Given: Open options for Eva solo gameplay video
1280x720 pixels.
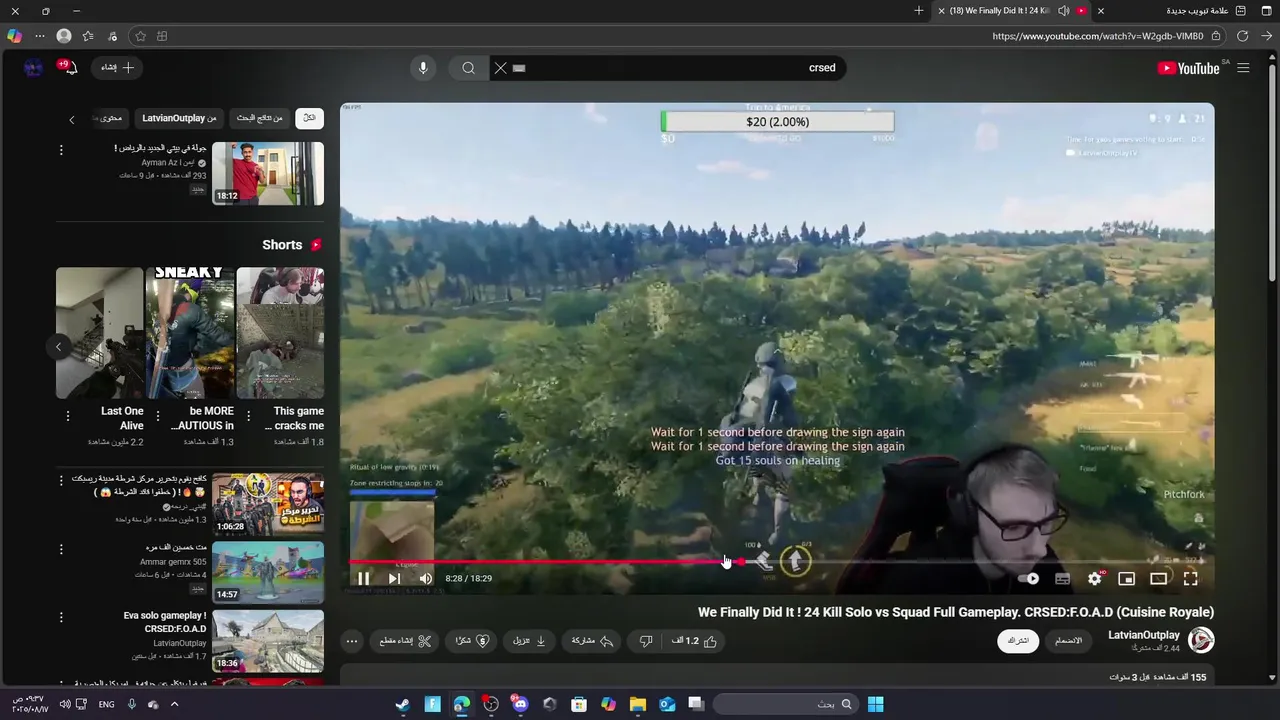Looking at the screenshot, I should [61, 617].
